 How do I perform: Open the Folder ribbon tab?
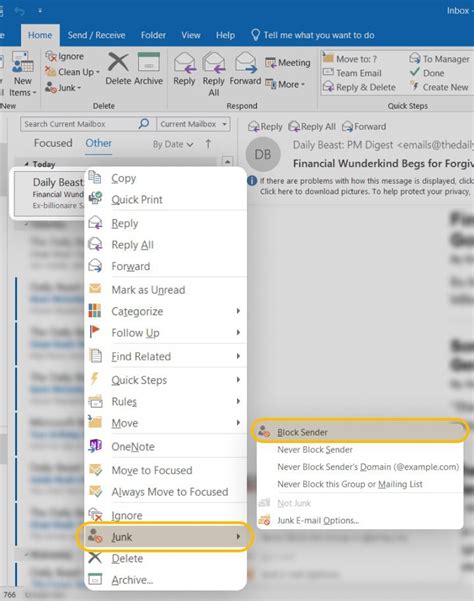click(153, 35)
